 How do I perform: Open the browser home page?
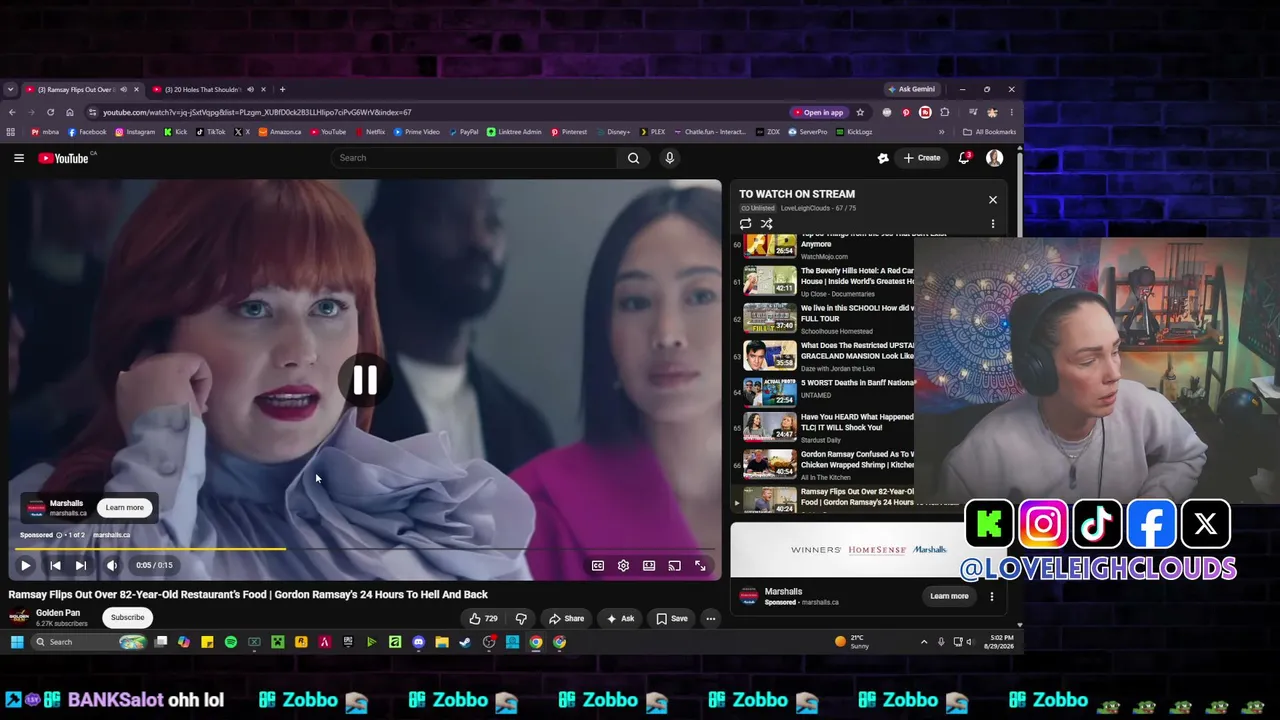pos(69,112)
